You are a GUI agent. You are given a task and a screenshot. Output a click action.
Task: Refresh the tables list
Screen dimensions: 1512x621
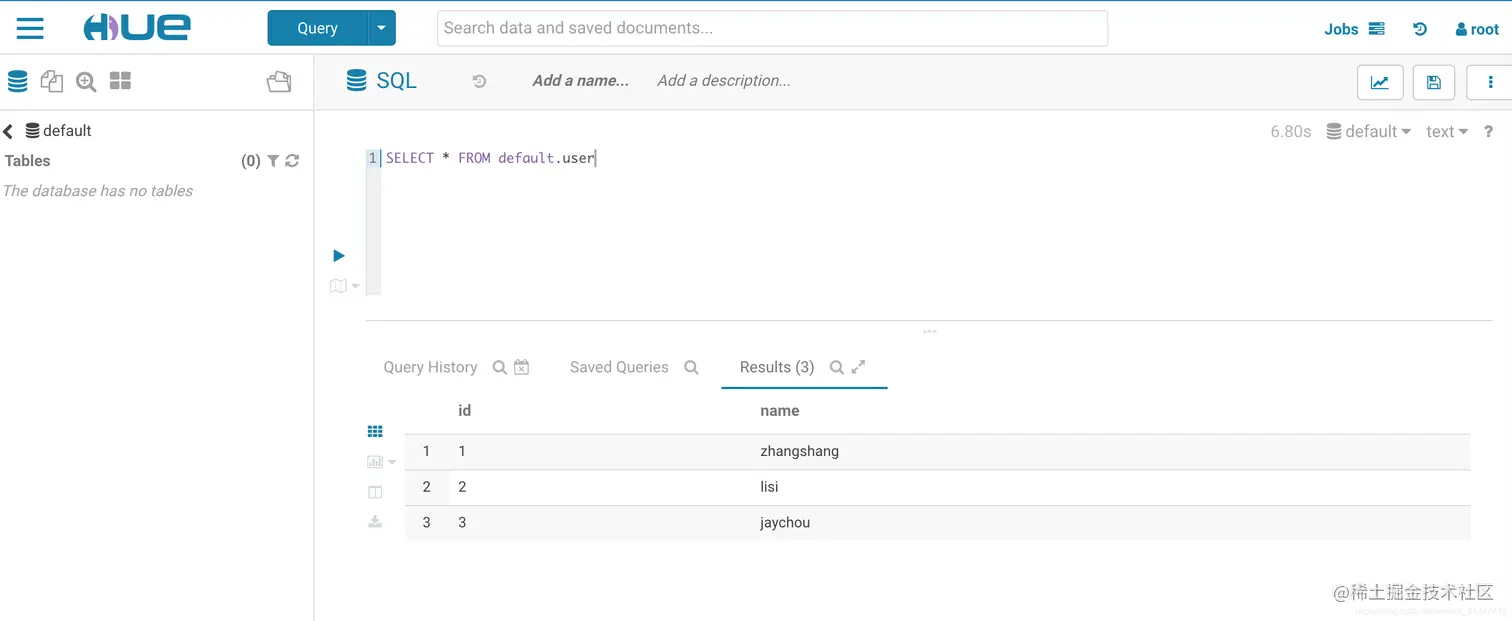(292, 161)
